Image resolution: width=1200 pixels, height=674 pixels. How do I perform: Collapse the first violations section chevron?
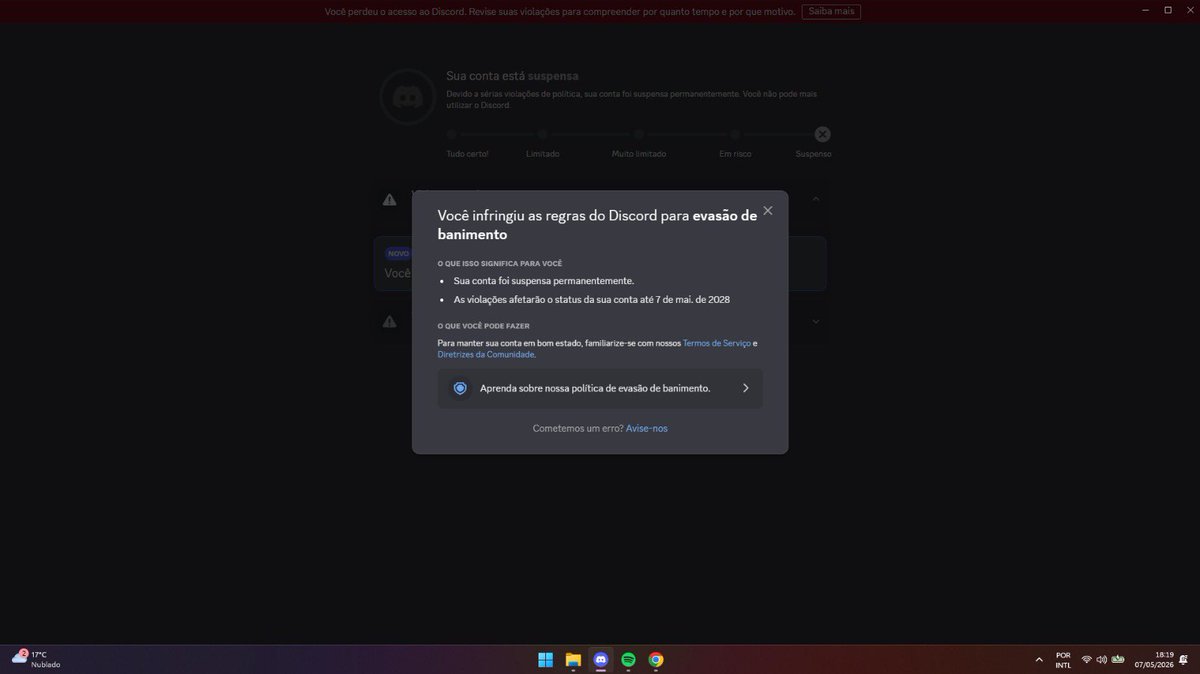(x=816, y=199)
